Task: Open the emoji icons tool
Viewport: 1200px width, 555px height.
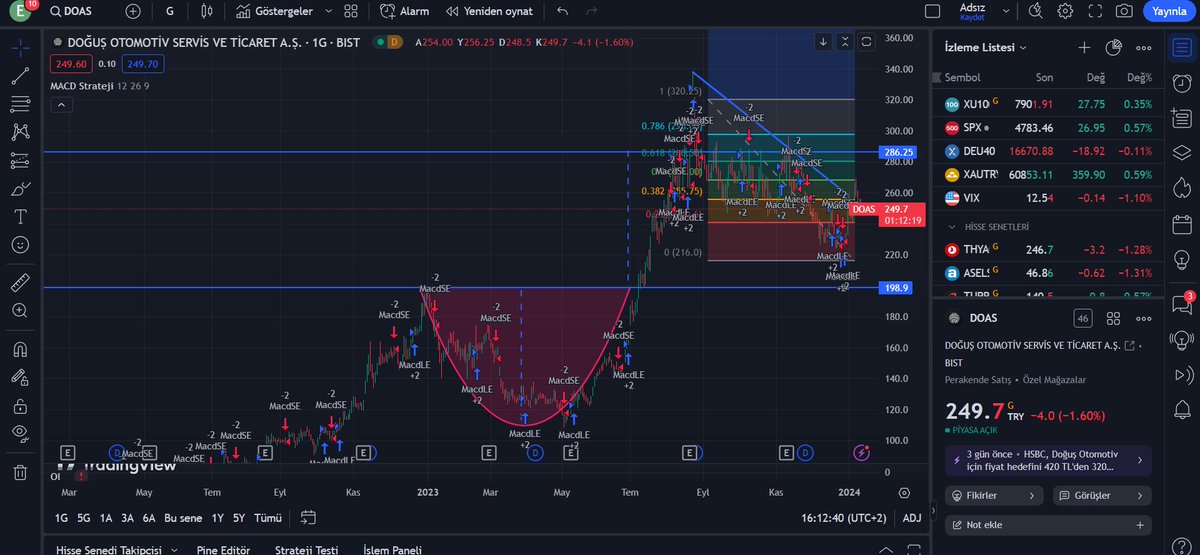Action: coord(20,244)
